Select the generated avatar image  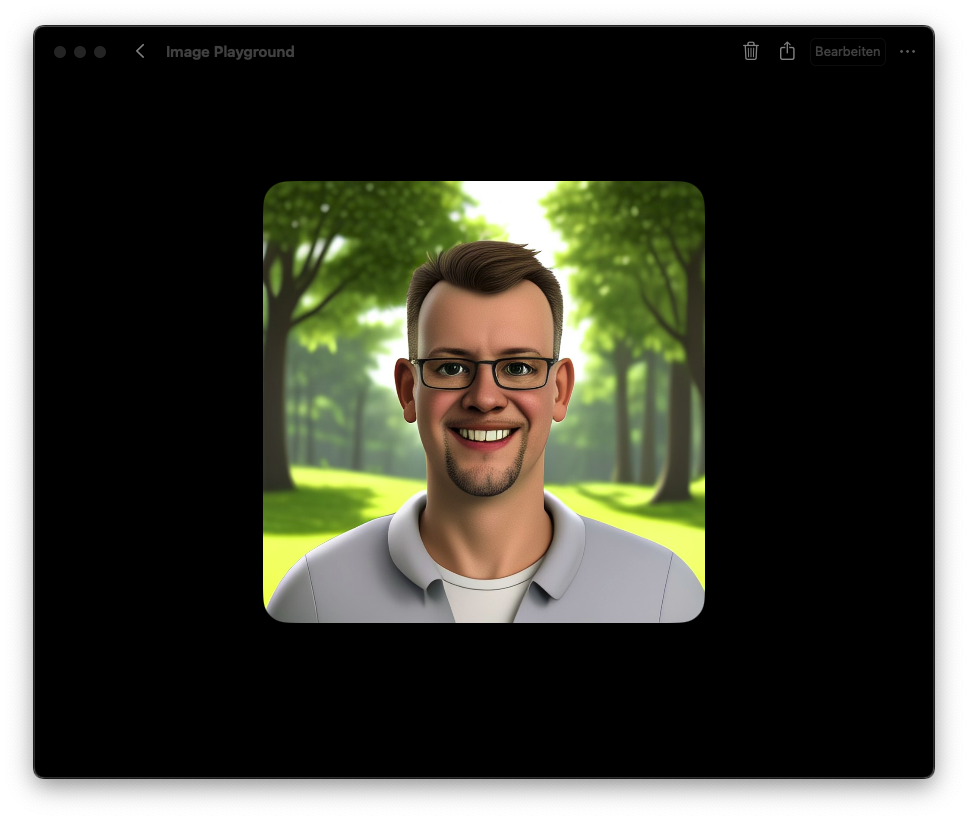(484, 401)
